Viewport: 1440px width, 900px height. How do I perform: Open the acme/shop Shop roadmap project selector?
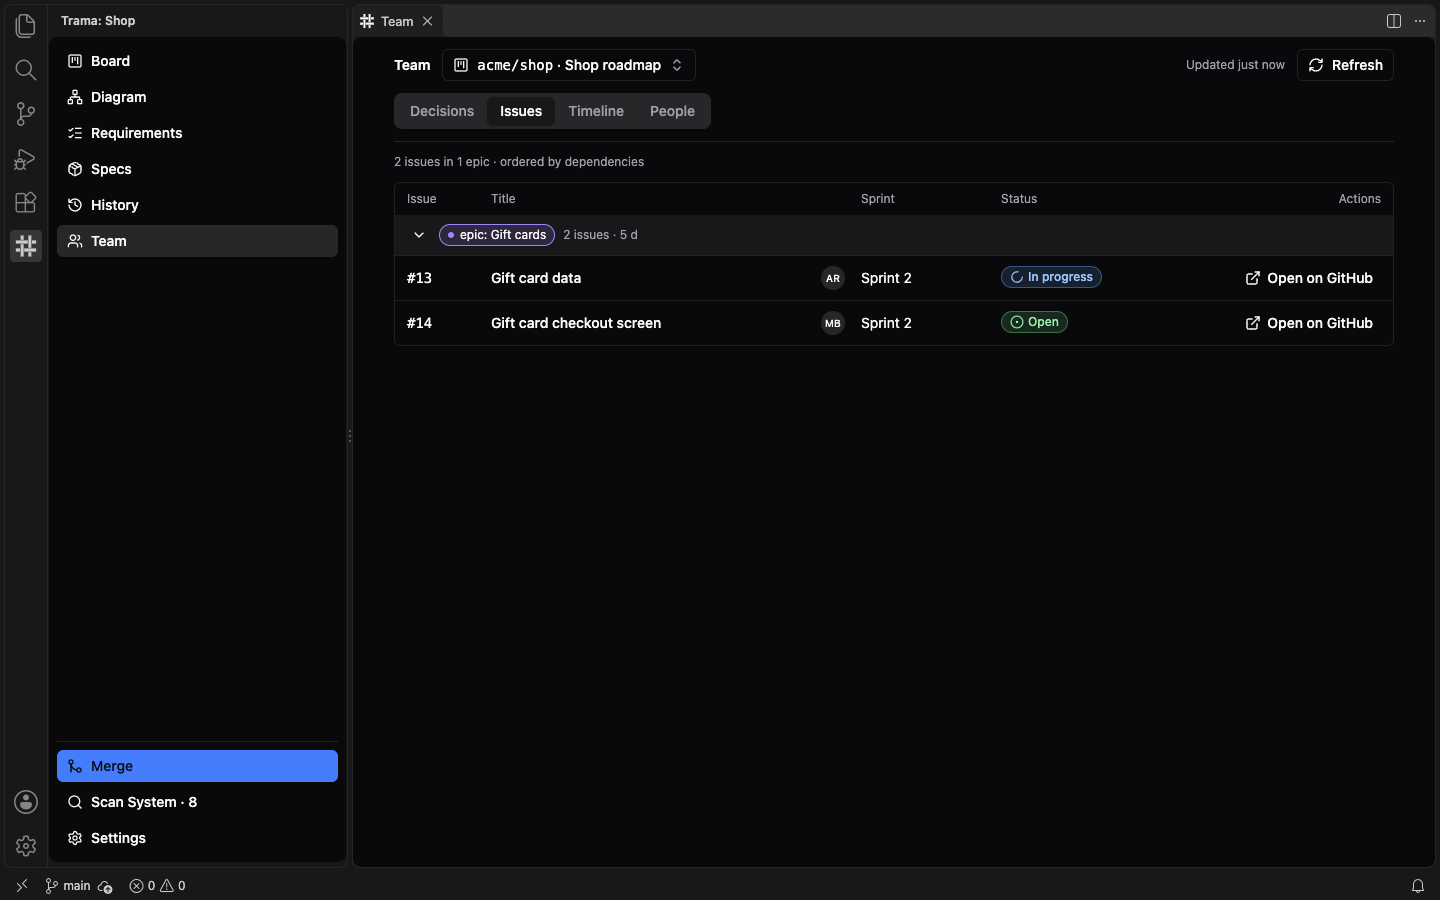pos(569,65)
